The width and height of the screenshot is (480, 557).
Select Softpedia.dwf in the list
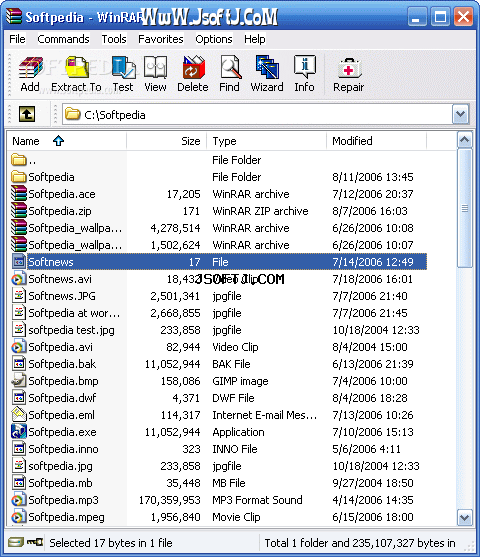click(62, 398)
